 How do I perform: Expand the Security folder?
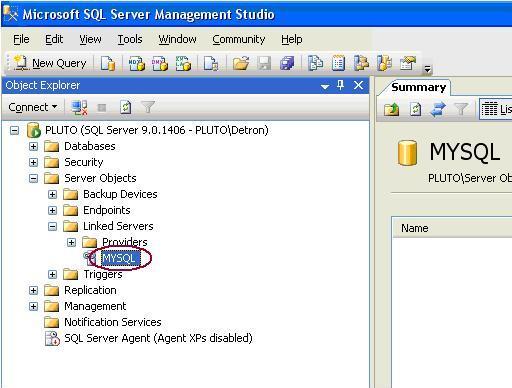33,162
